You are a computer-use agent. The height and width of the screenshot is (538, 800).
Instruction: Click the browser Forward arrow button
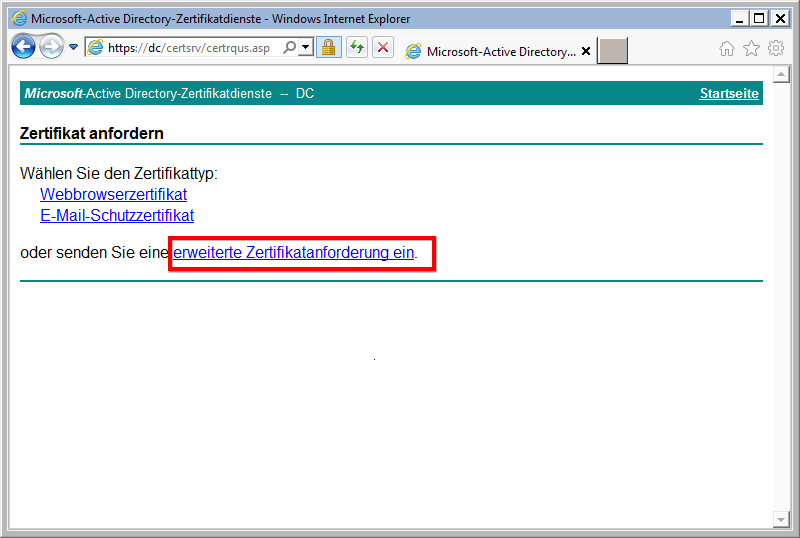[x=51, y=47]
